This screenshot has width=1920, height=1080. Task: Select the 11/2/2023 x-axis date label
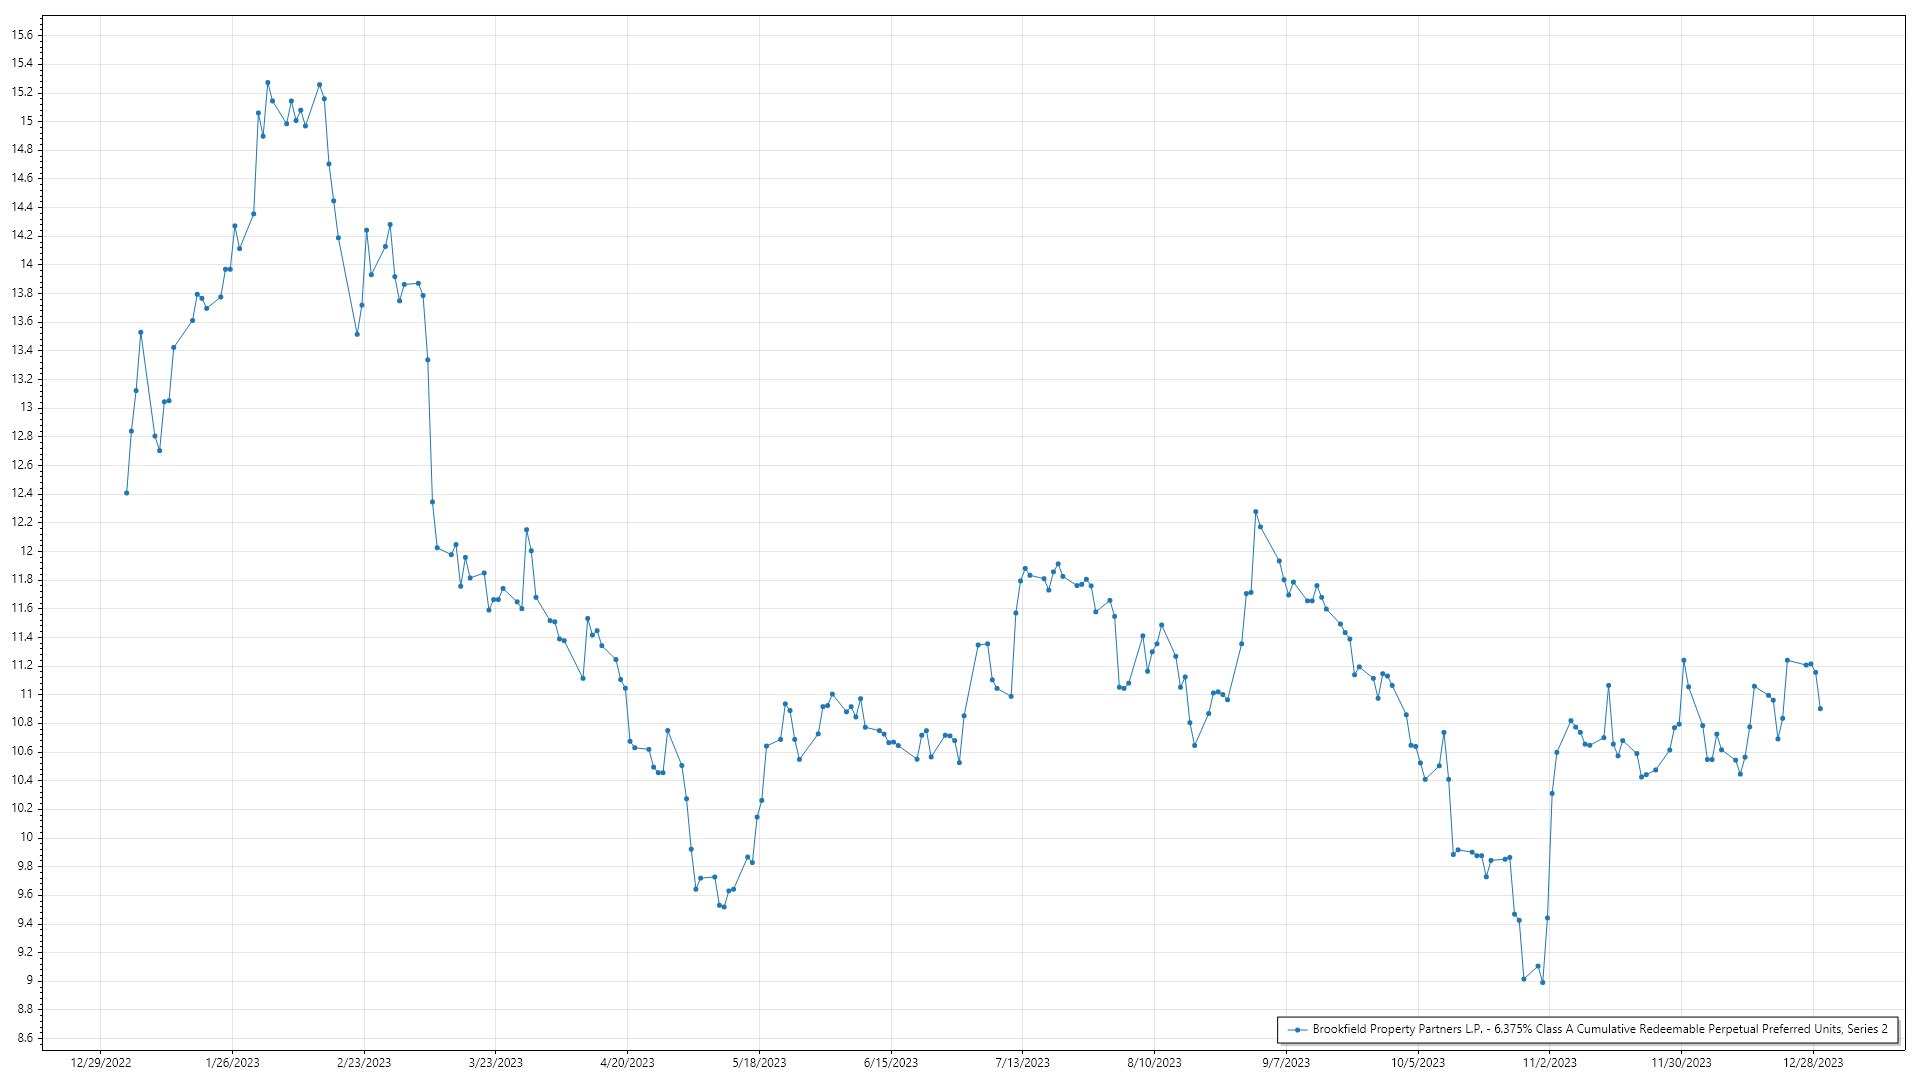click(1549, 1062)
